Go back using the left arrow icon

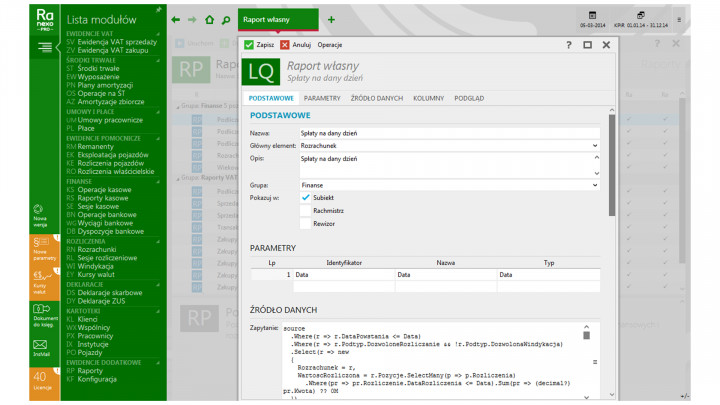pyautogui.click(x=176, y=19)
